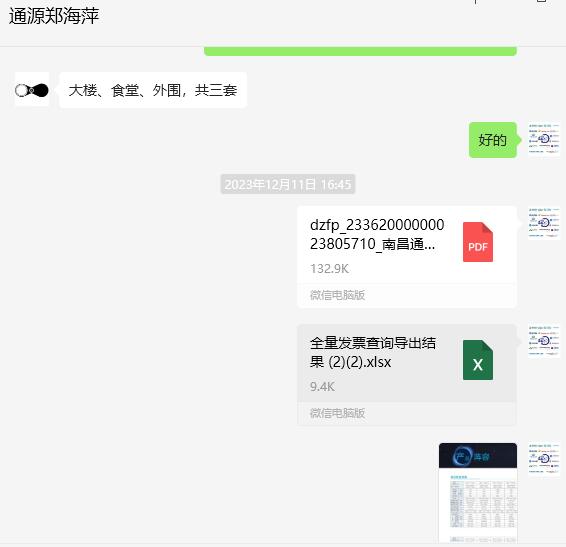Click own avatar beside the 好的 message

(544, 139)
